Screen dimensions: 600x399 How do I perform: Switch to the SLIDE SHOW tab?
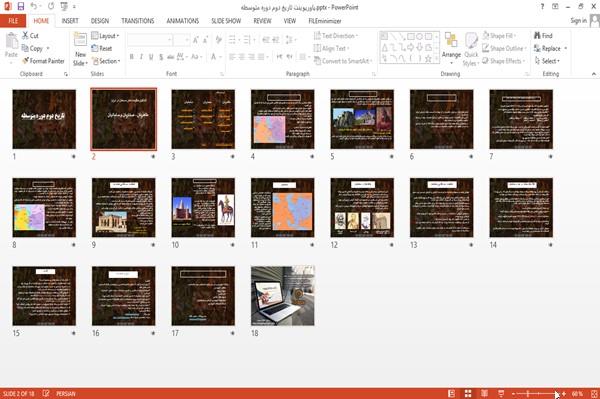[x=226, y=21]
